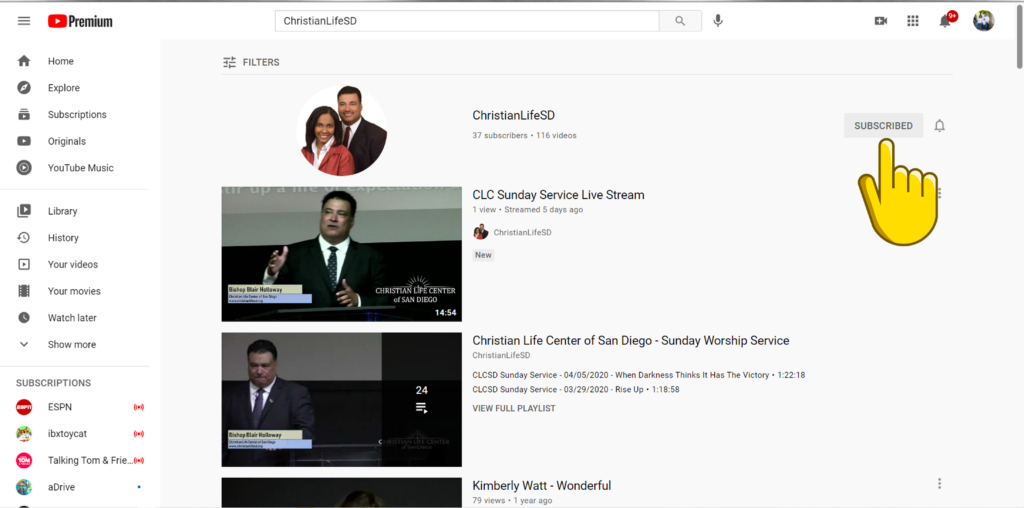
Task: Click the SUBSCRIBED button
Action: [883, 126]
